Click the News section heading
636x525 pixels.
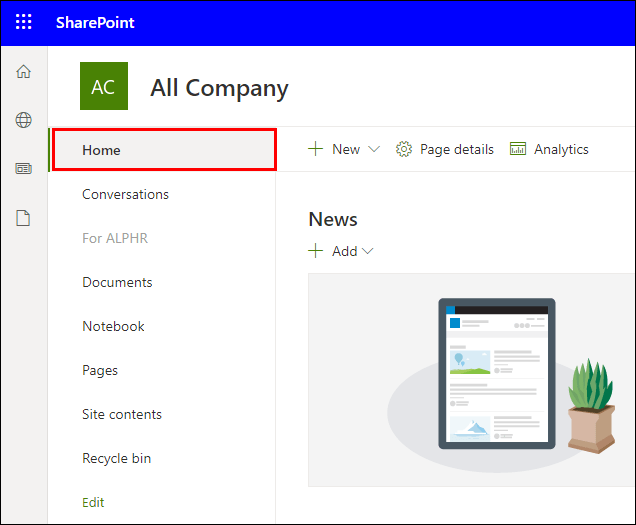(333, 219)
